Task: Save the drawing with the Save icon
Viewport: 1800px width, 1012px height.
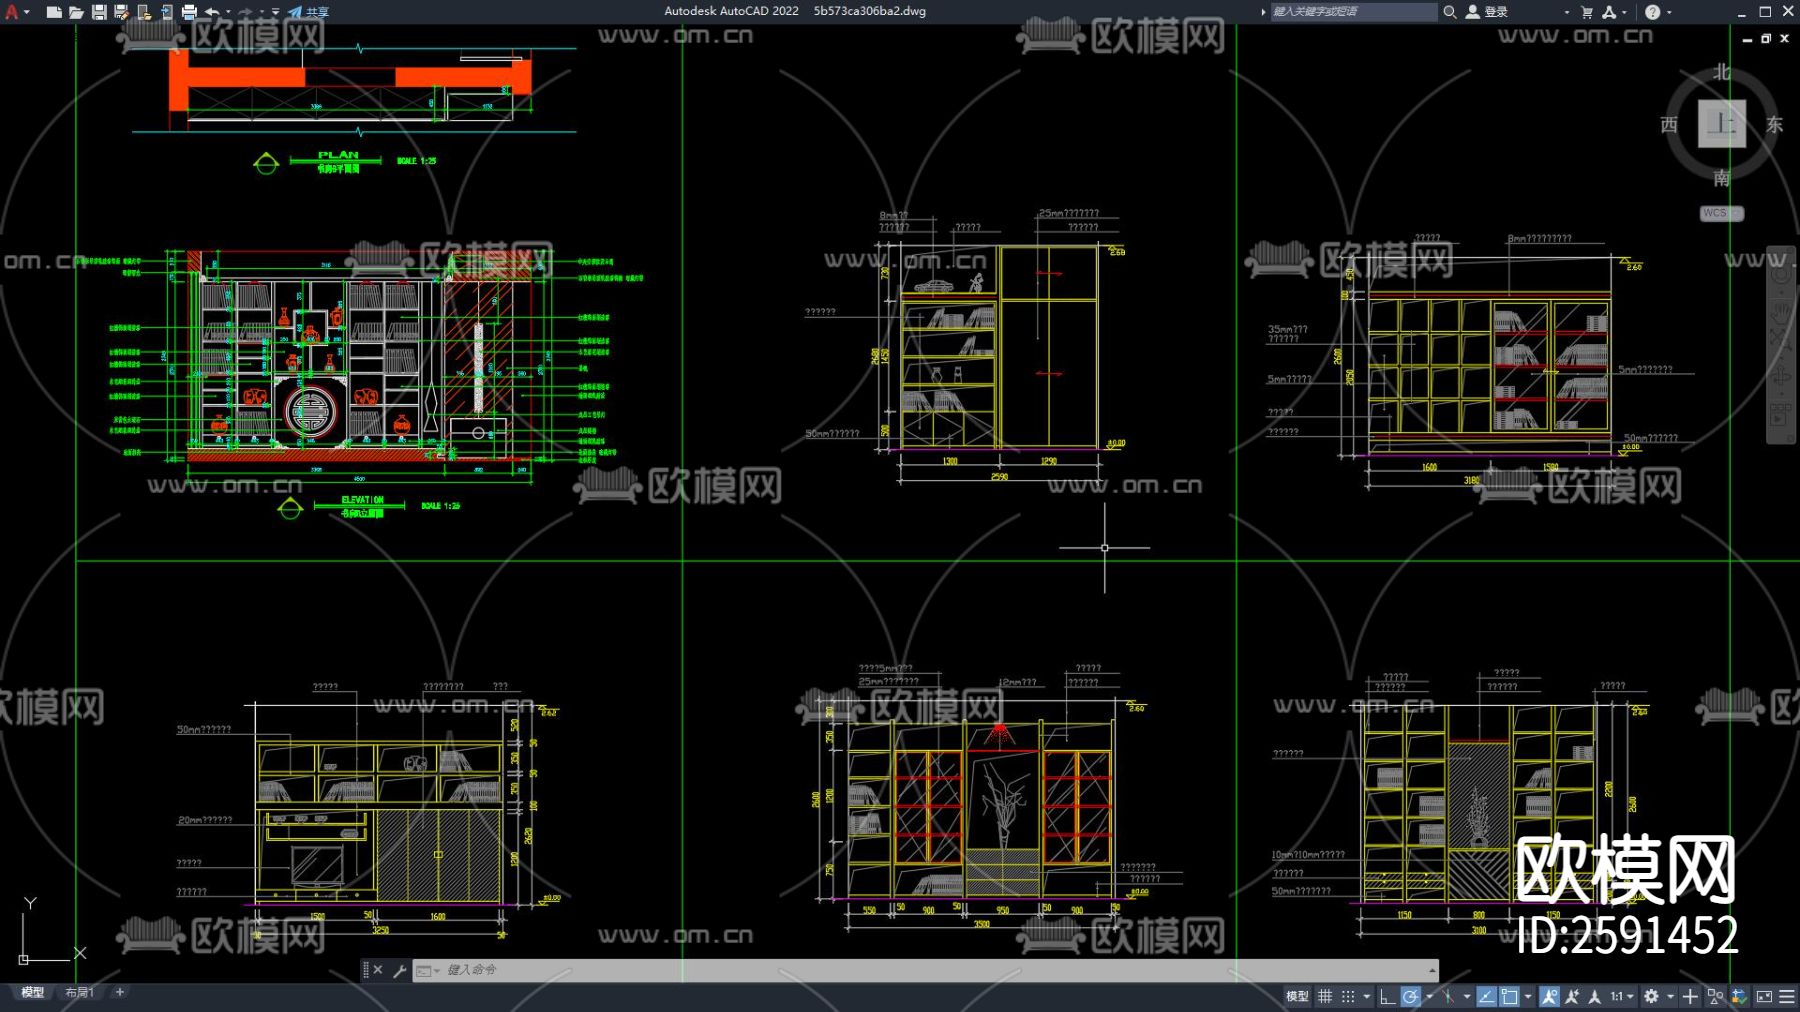Action: tap(99, 12)
